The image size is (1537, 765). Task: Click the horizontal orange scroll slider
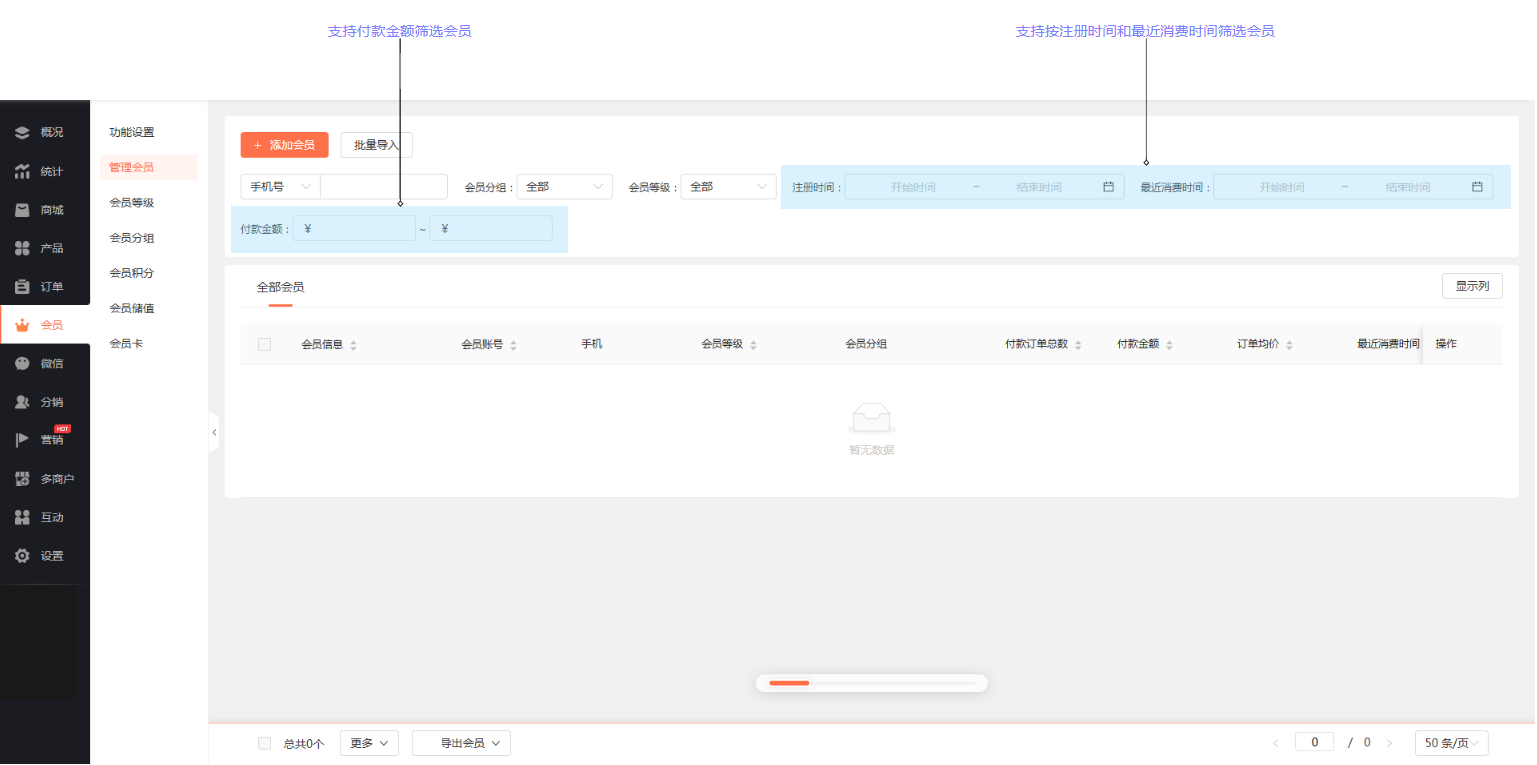click(x=789, y=683)
